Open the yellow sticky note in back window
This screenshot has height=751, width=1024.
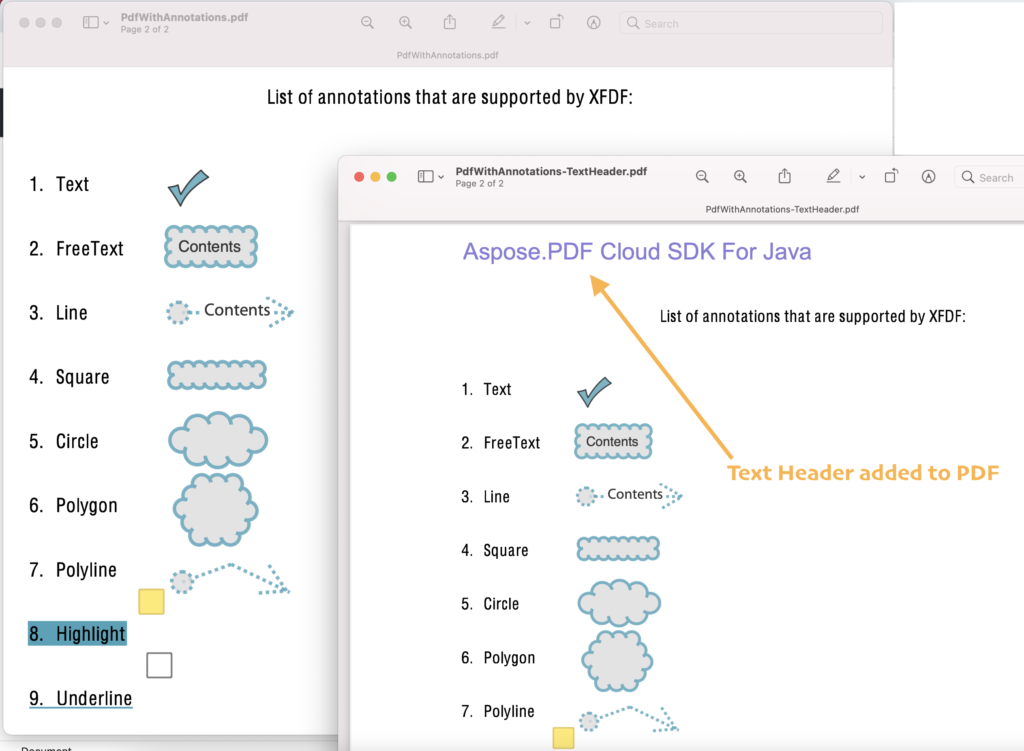(x=152, y=601)
